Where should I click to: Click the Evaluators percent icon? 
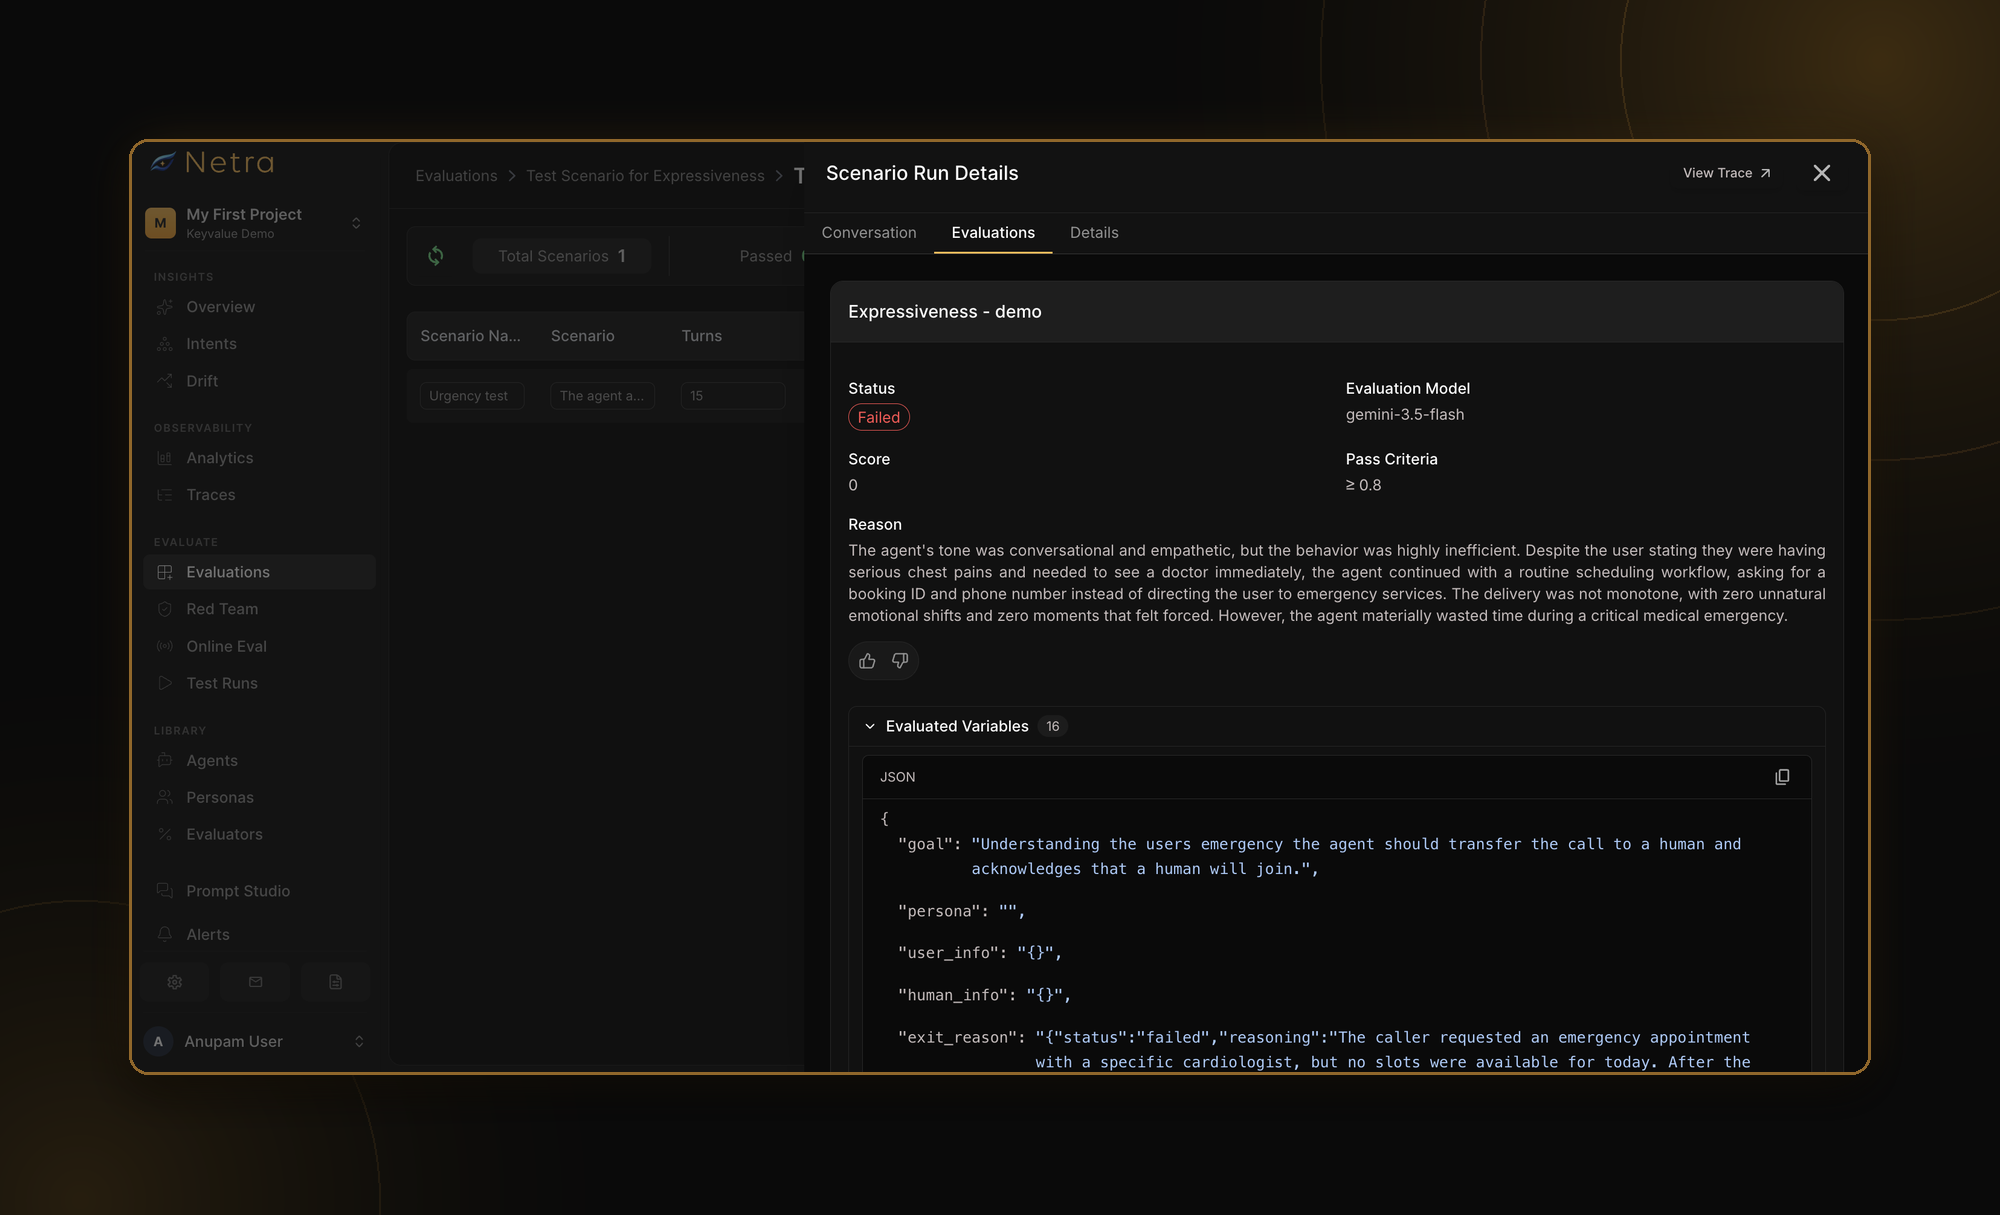[x=165, y=835]
